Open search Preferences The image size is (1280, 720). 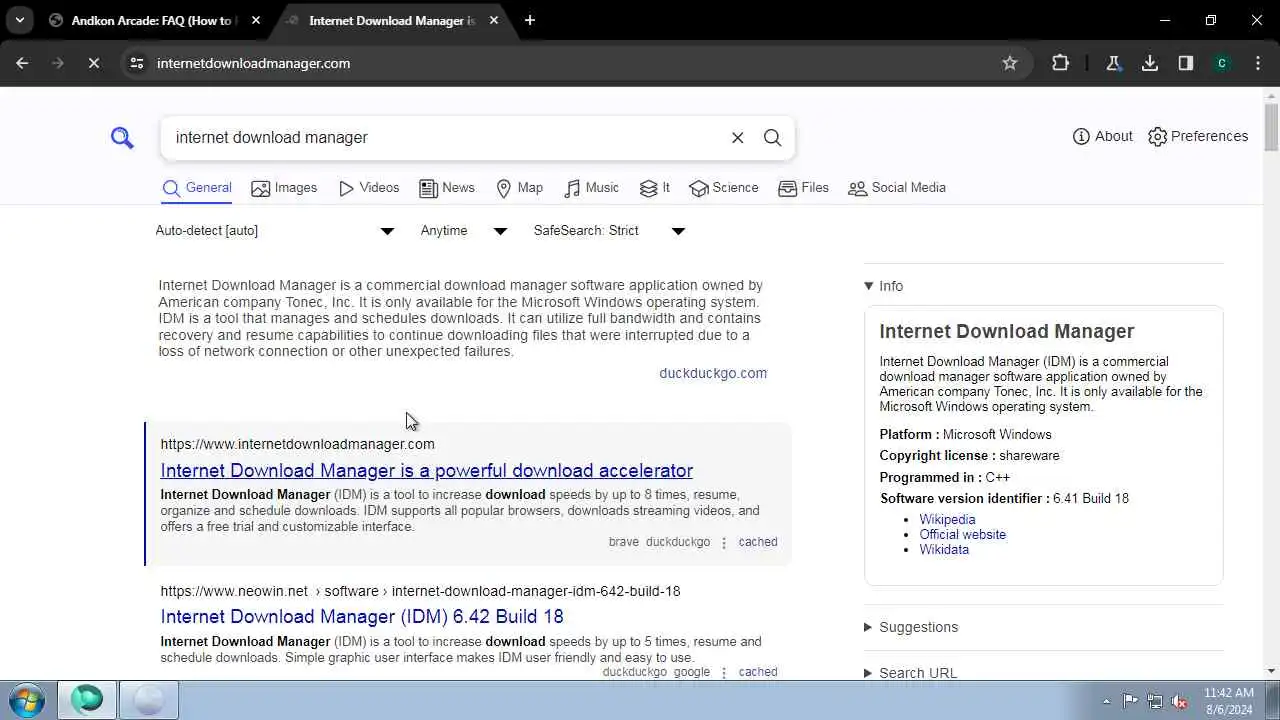coord(1198,136)
